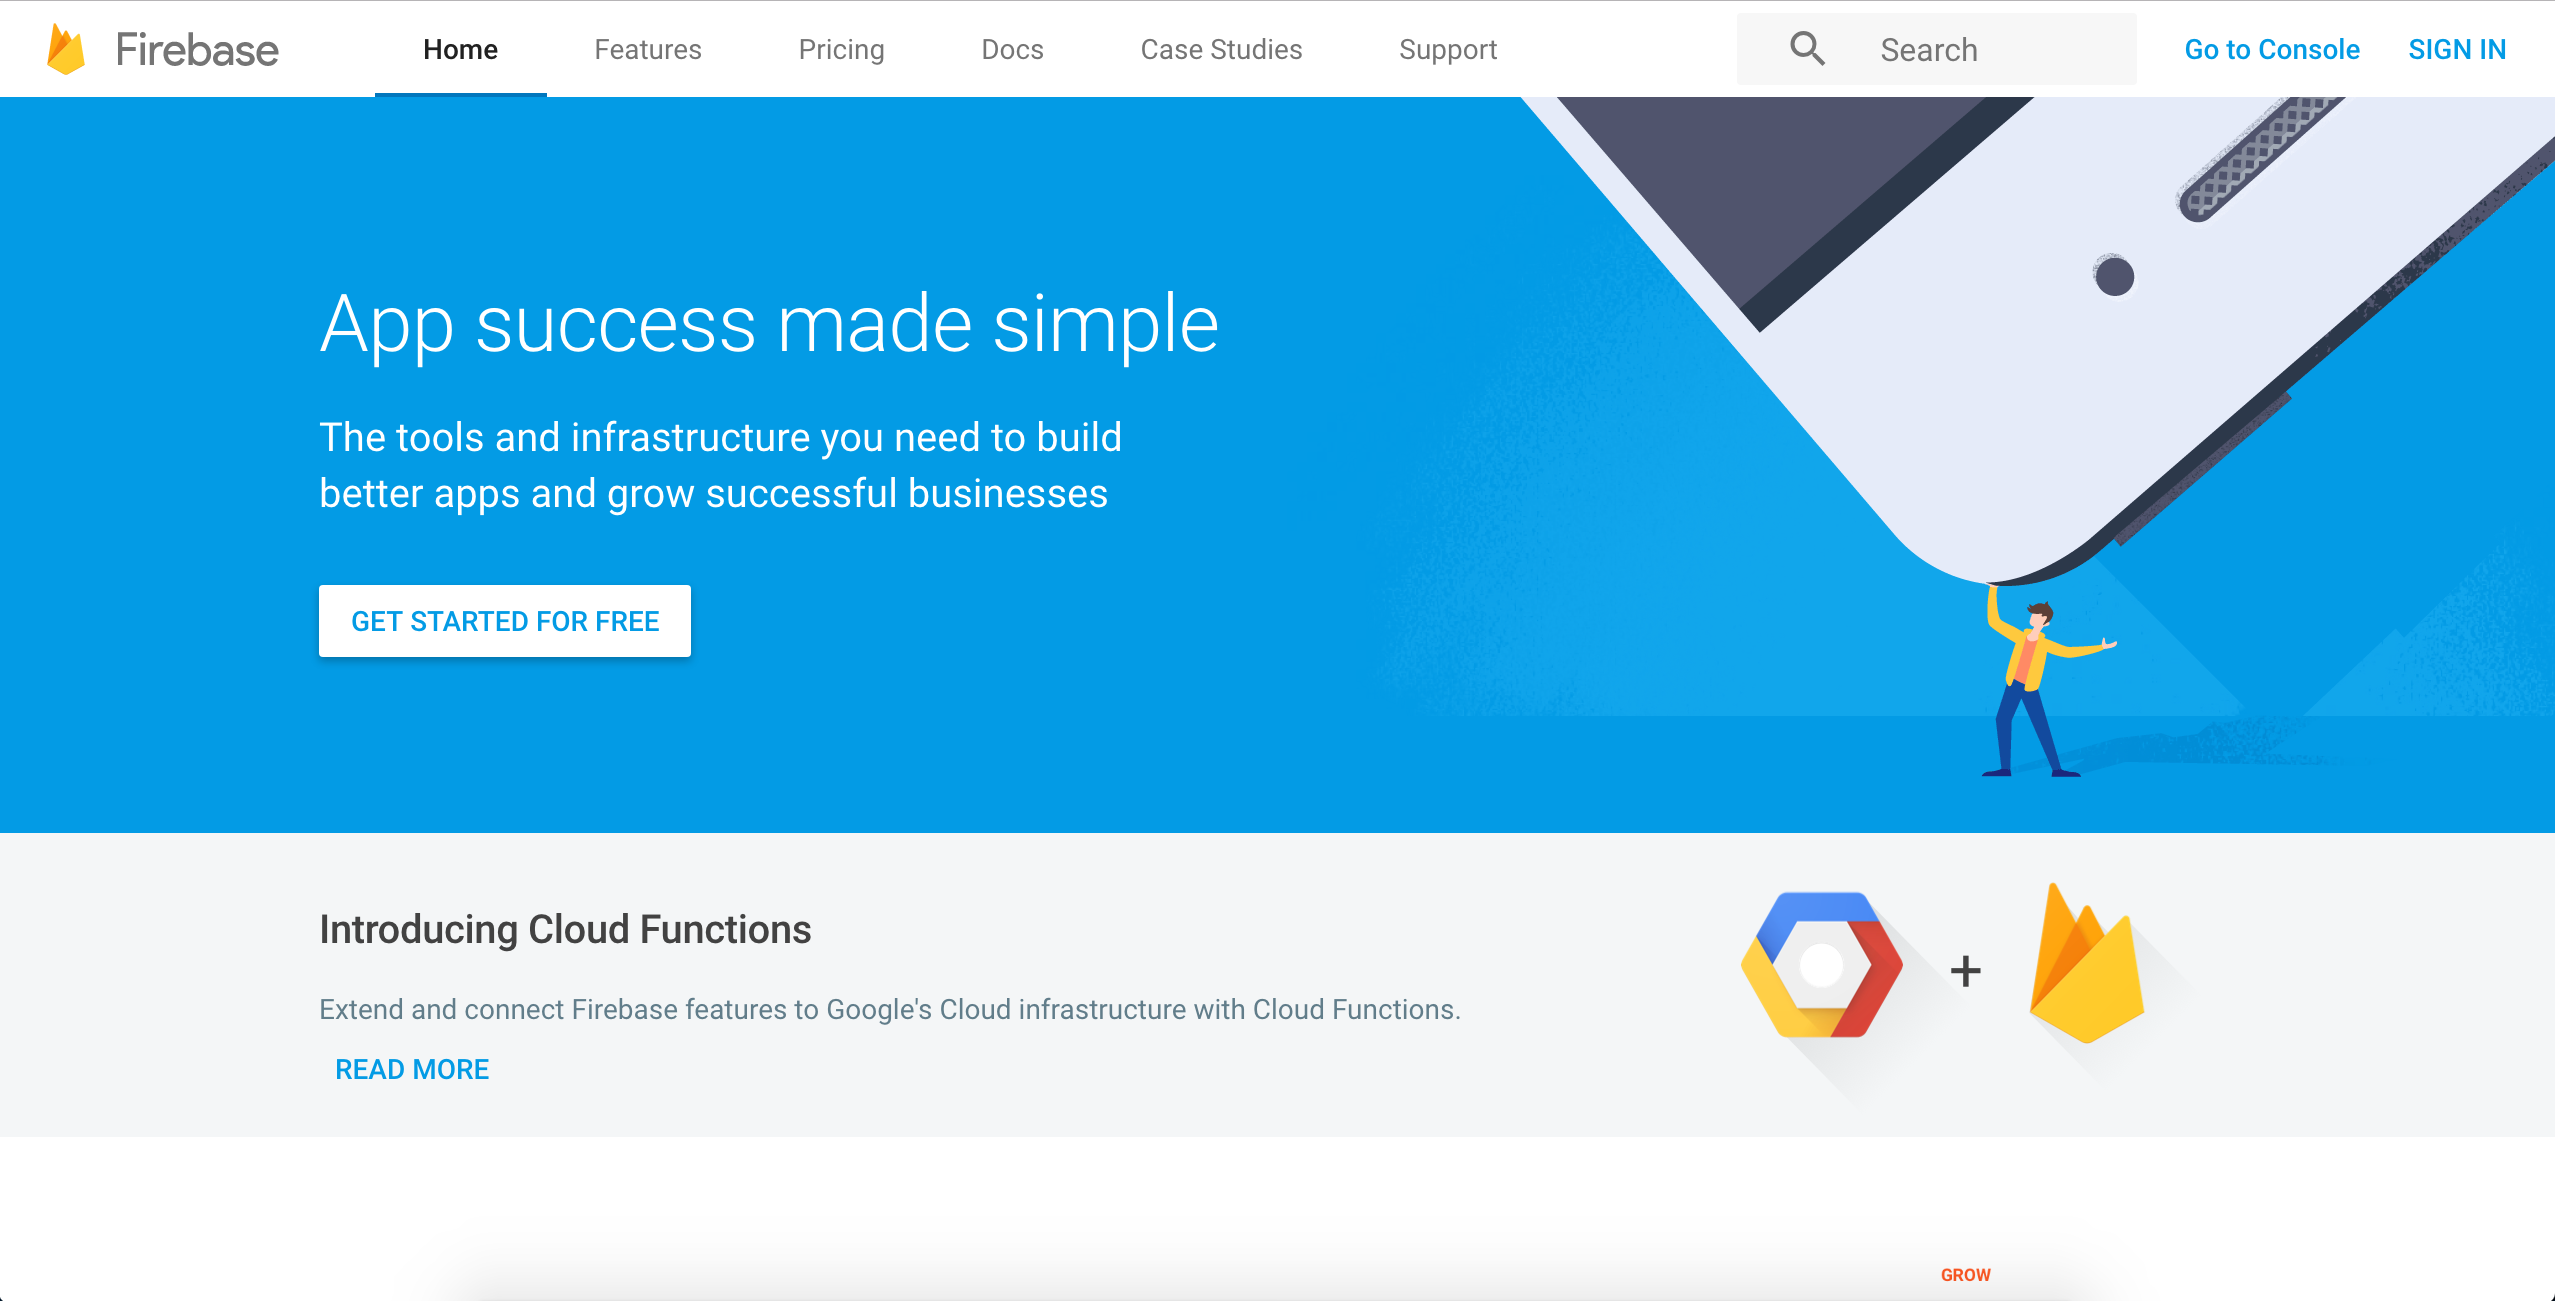Screen dimensions: 2555x1301
Task: Click the SIGN IN link
Action: (x=2456, y=50)
